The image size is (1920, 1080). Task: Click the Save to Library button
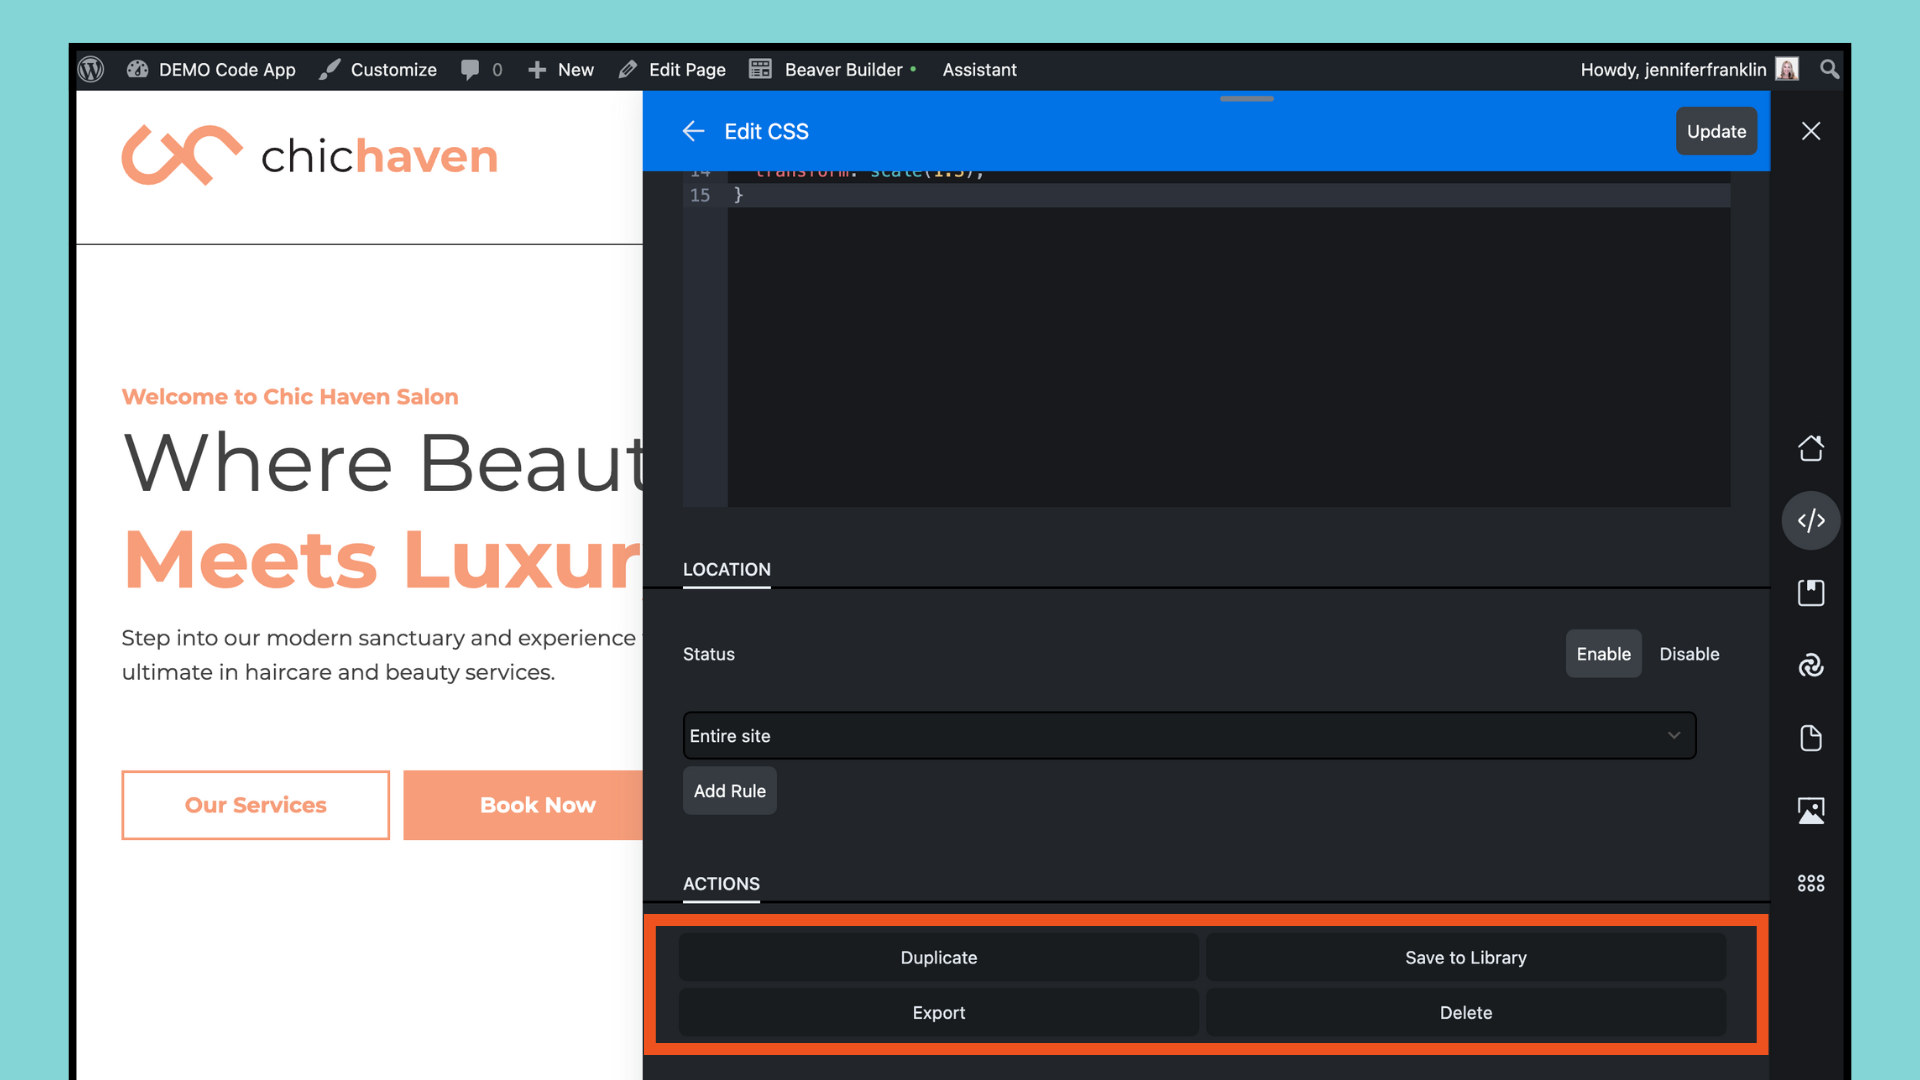pos(1465,958)
